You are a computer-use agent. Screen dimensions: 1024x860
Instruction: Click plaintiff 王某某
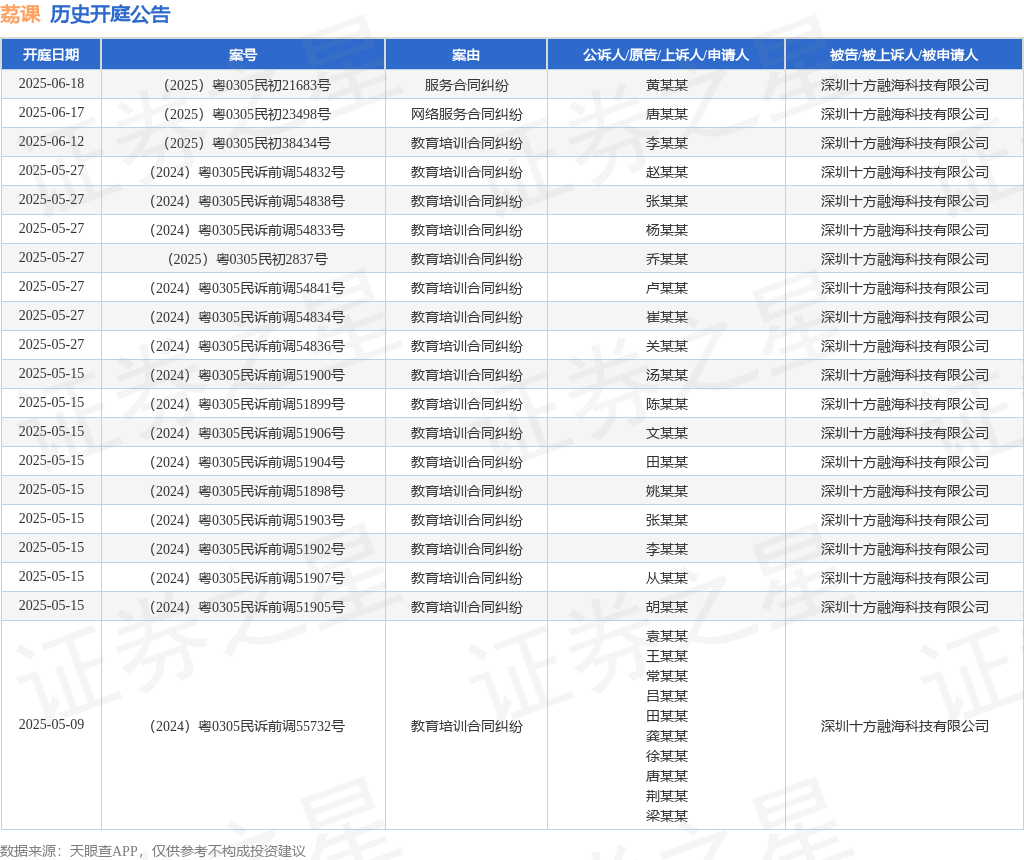click(667, 656)
